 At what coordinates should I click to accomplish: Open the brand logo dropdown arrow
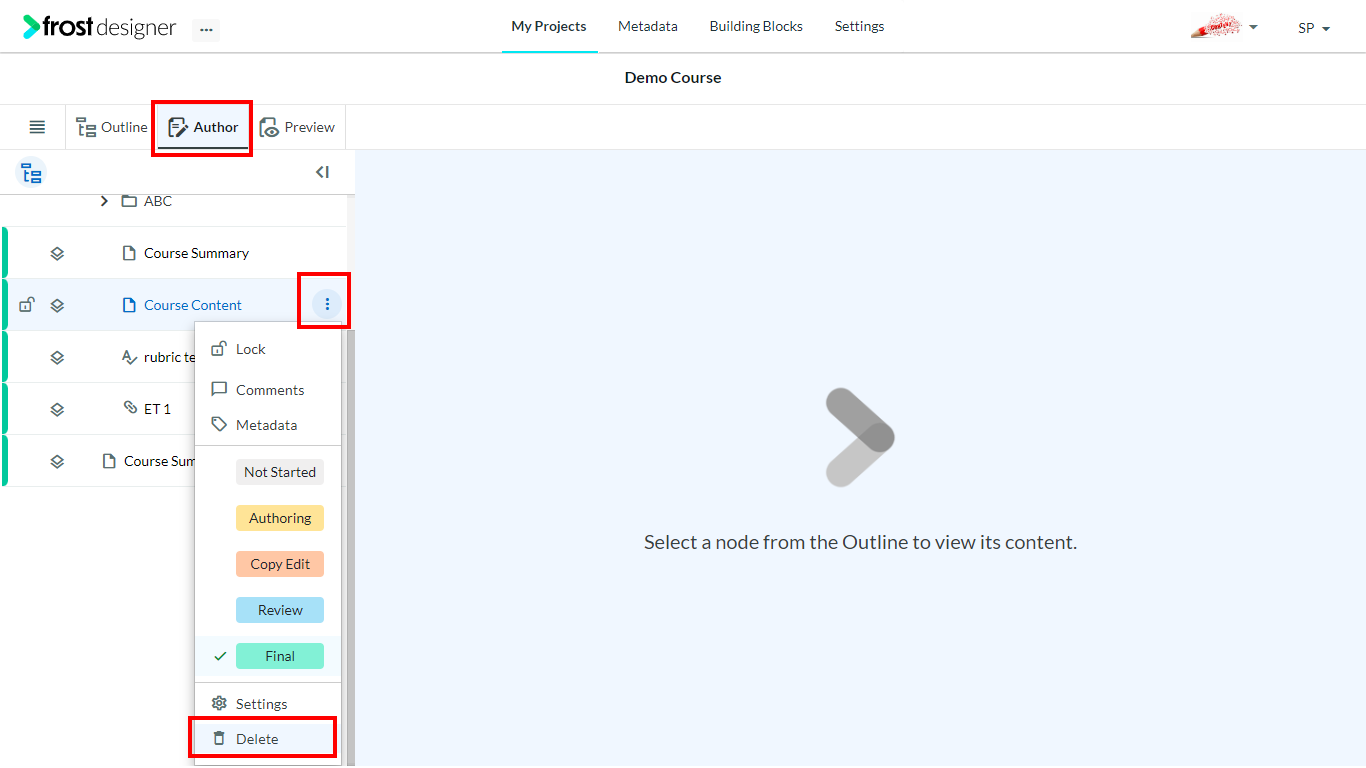click(1254, 28)
